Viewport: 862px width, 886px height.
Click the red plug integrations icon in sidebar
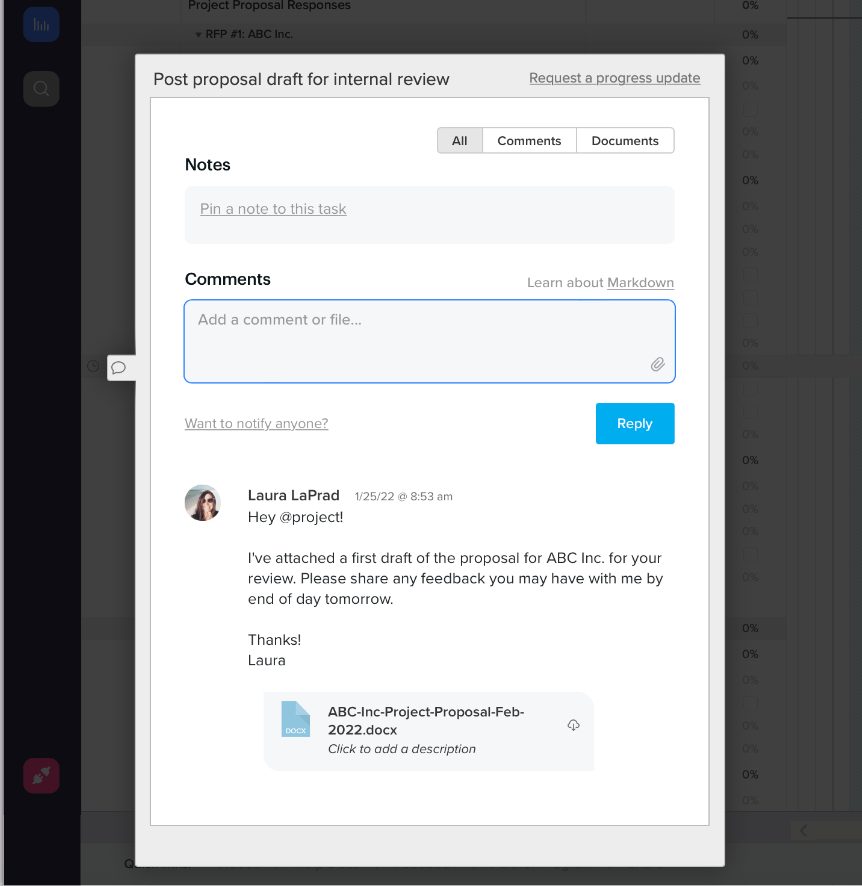41,775
